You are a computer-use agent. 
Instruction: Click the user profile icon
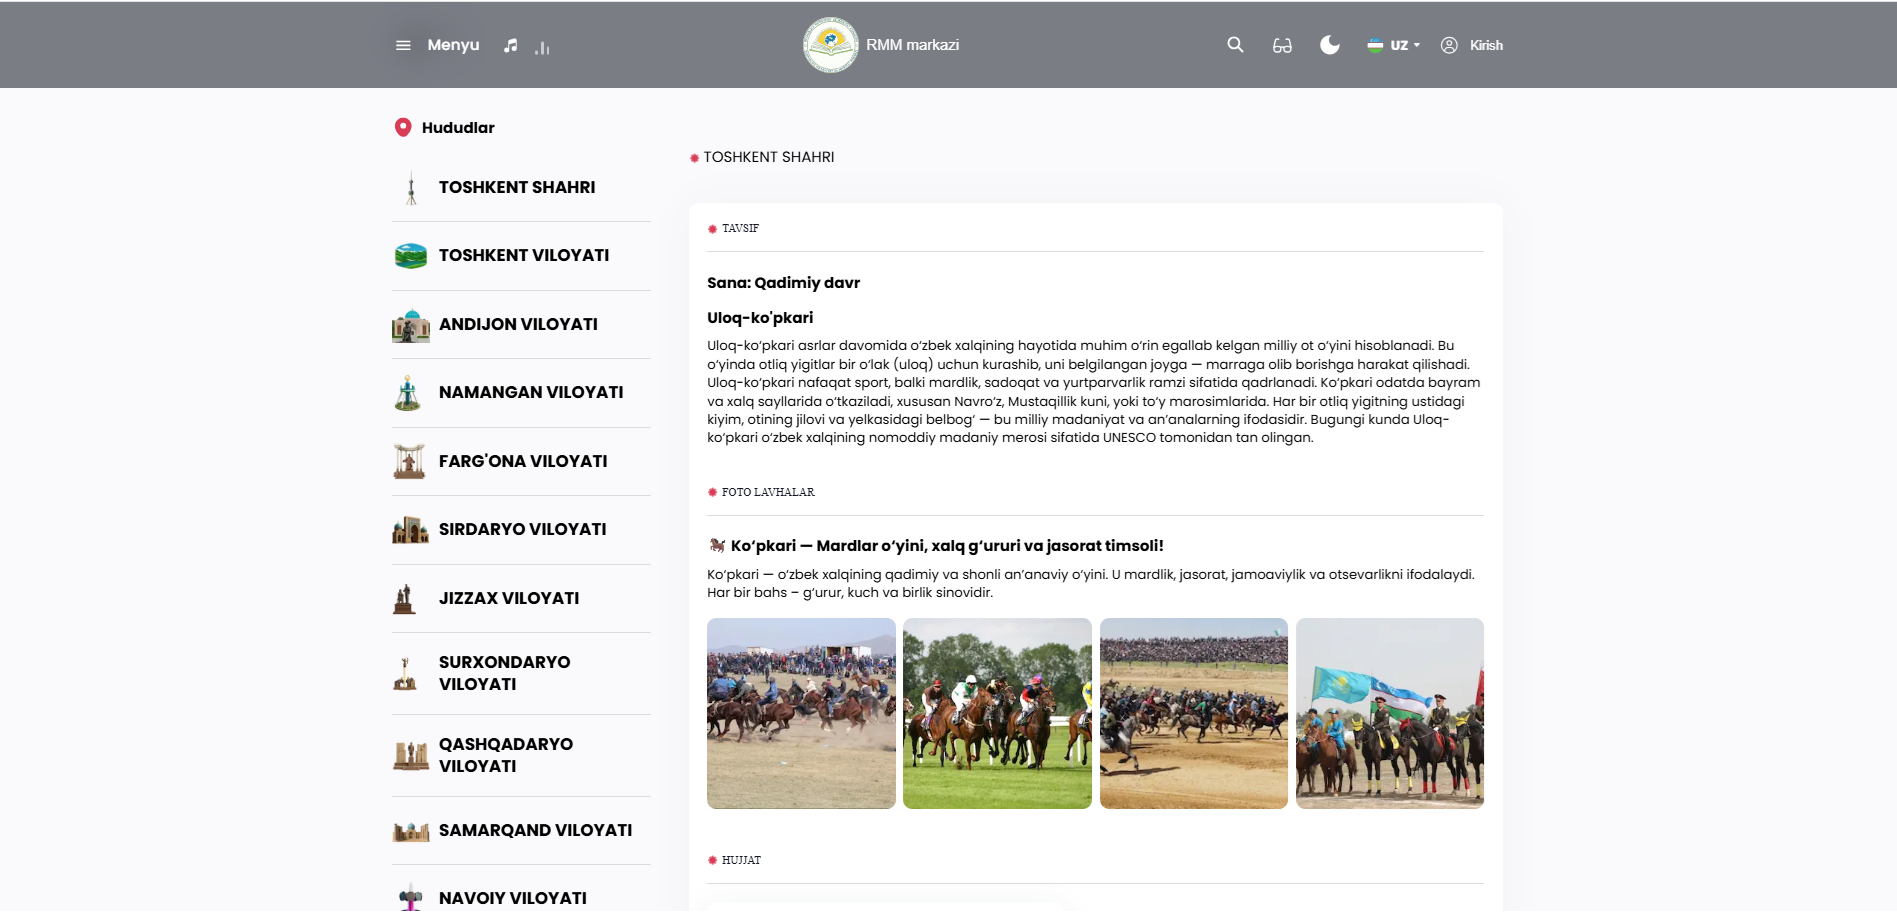tap(1449, 45)
